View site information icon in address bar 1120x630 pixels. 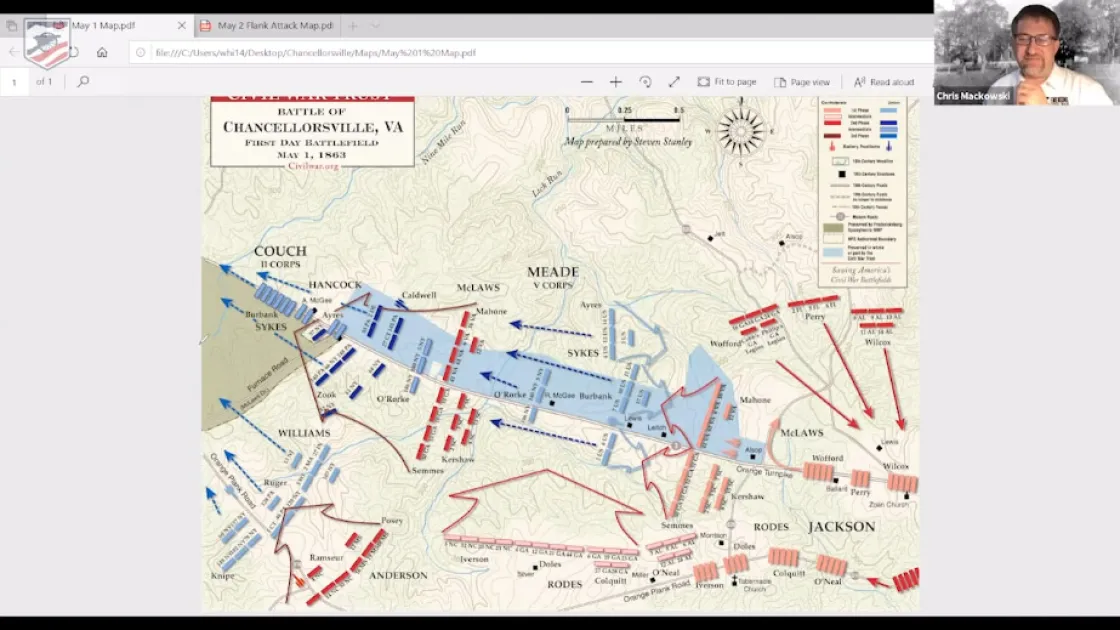click(x=141, y=52)
